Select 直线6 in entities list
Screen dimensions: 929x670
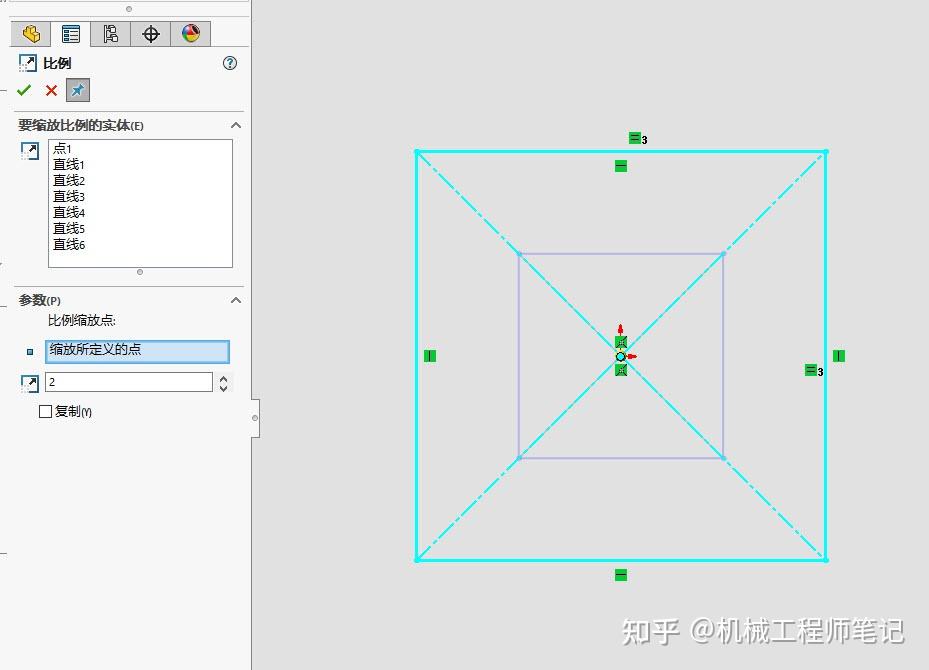tap(69, 245)
